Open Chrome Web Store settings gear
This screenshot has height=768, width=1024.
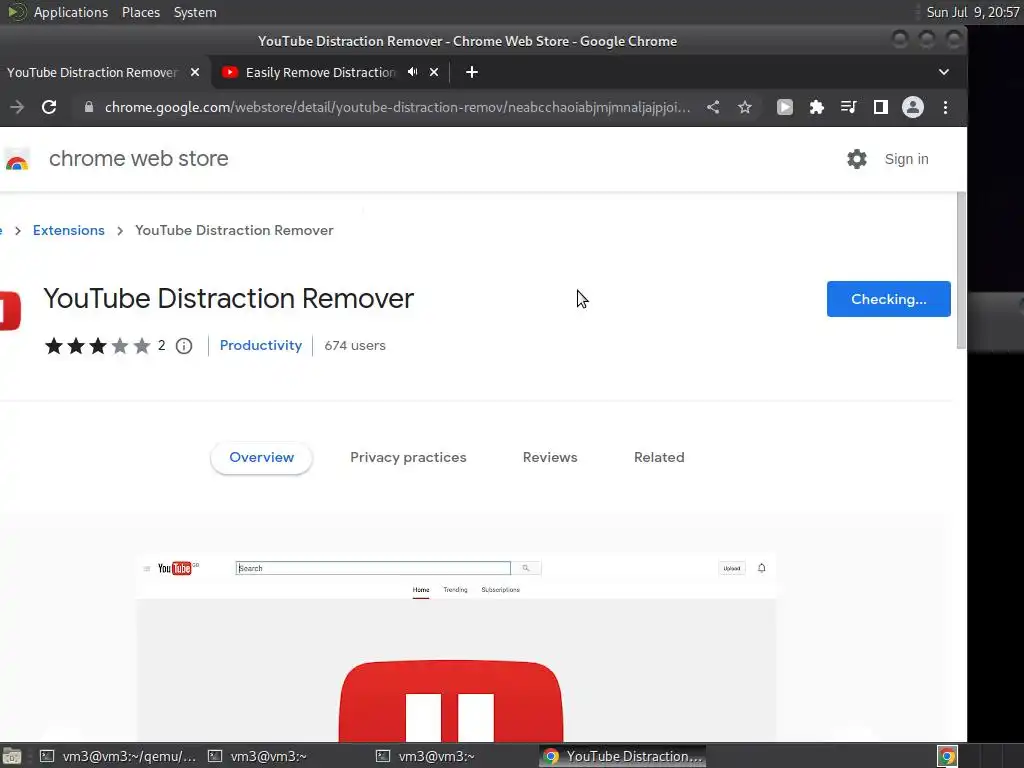857,159
